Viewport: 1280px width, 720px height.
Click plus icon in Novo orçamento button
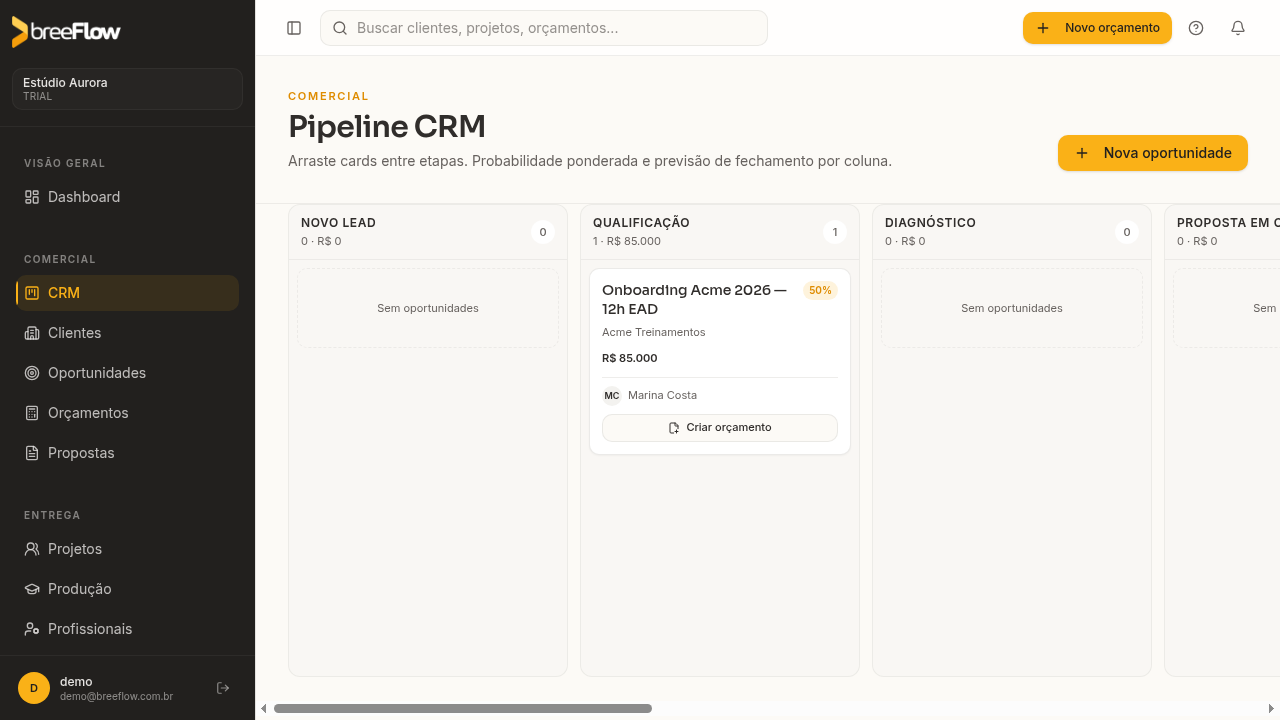click(x=1043, y=28)
